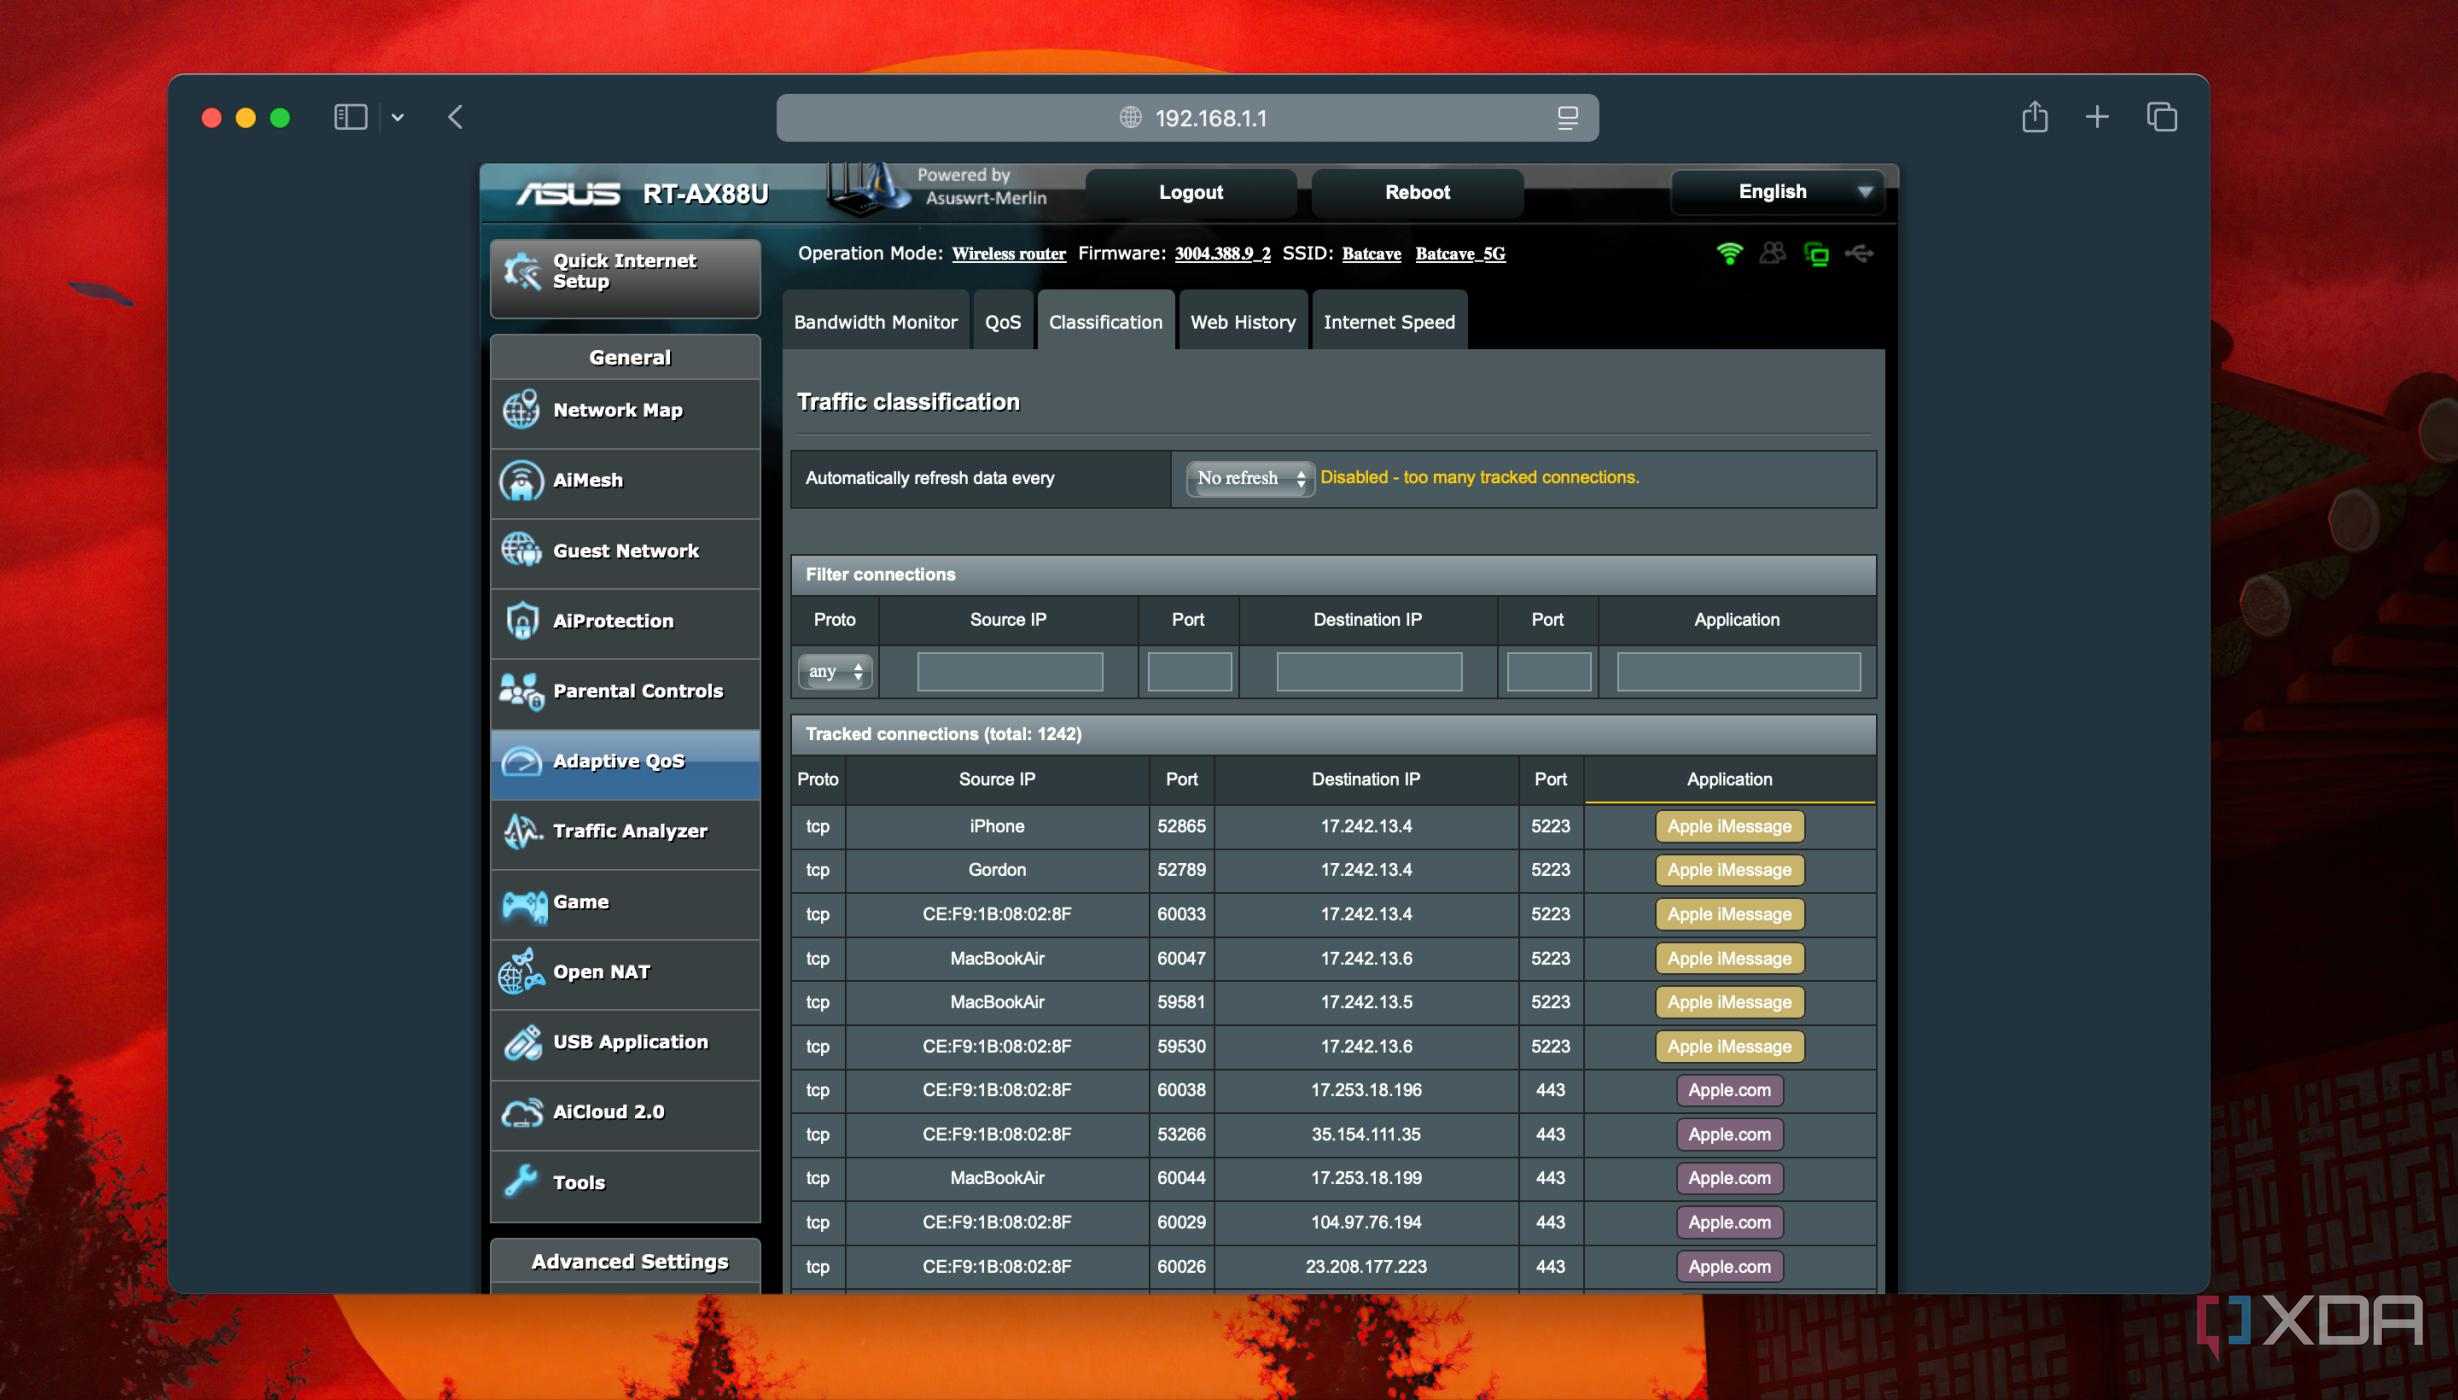Open the Proto filter 'any' dropdown

[835, 672]
